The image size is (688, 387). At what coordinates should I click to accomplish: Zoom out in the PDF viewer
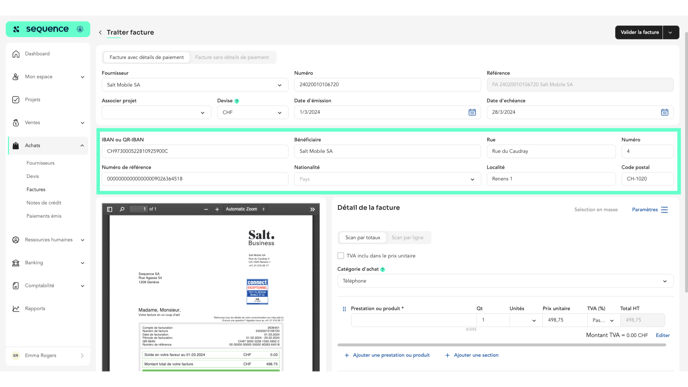[x=206, y=209]
